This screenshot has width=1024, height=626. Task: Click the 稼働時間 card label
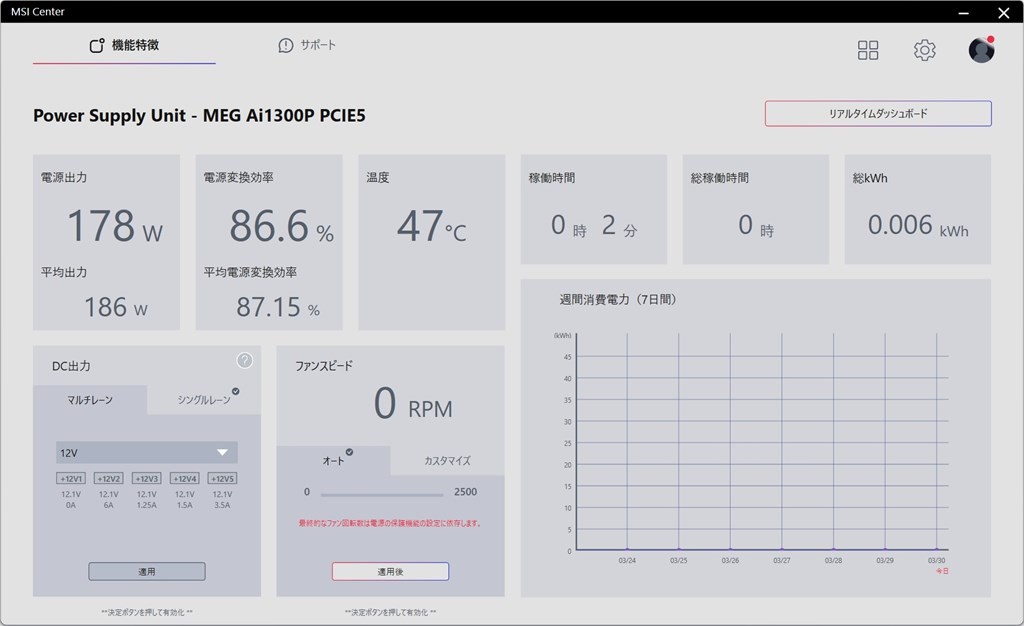pyautogui.click(x=552, y=178)
